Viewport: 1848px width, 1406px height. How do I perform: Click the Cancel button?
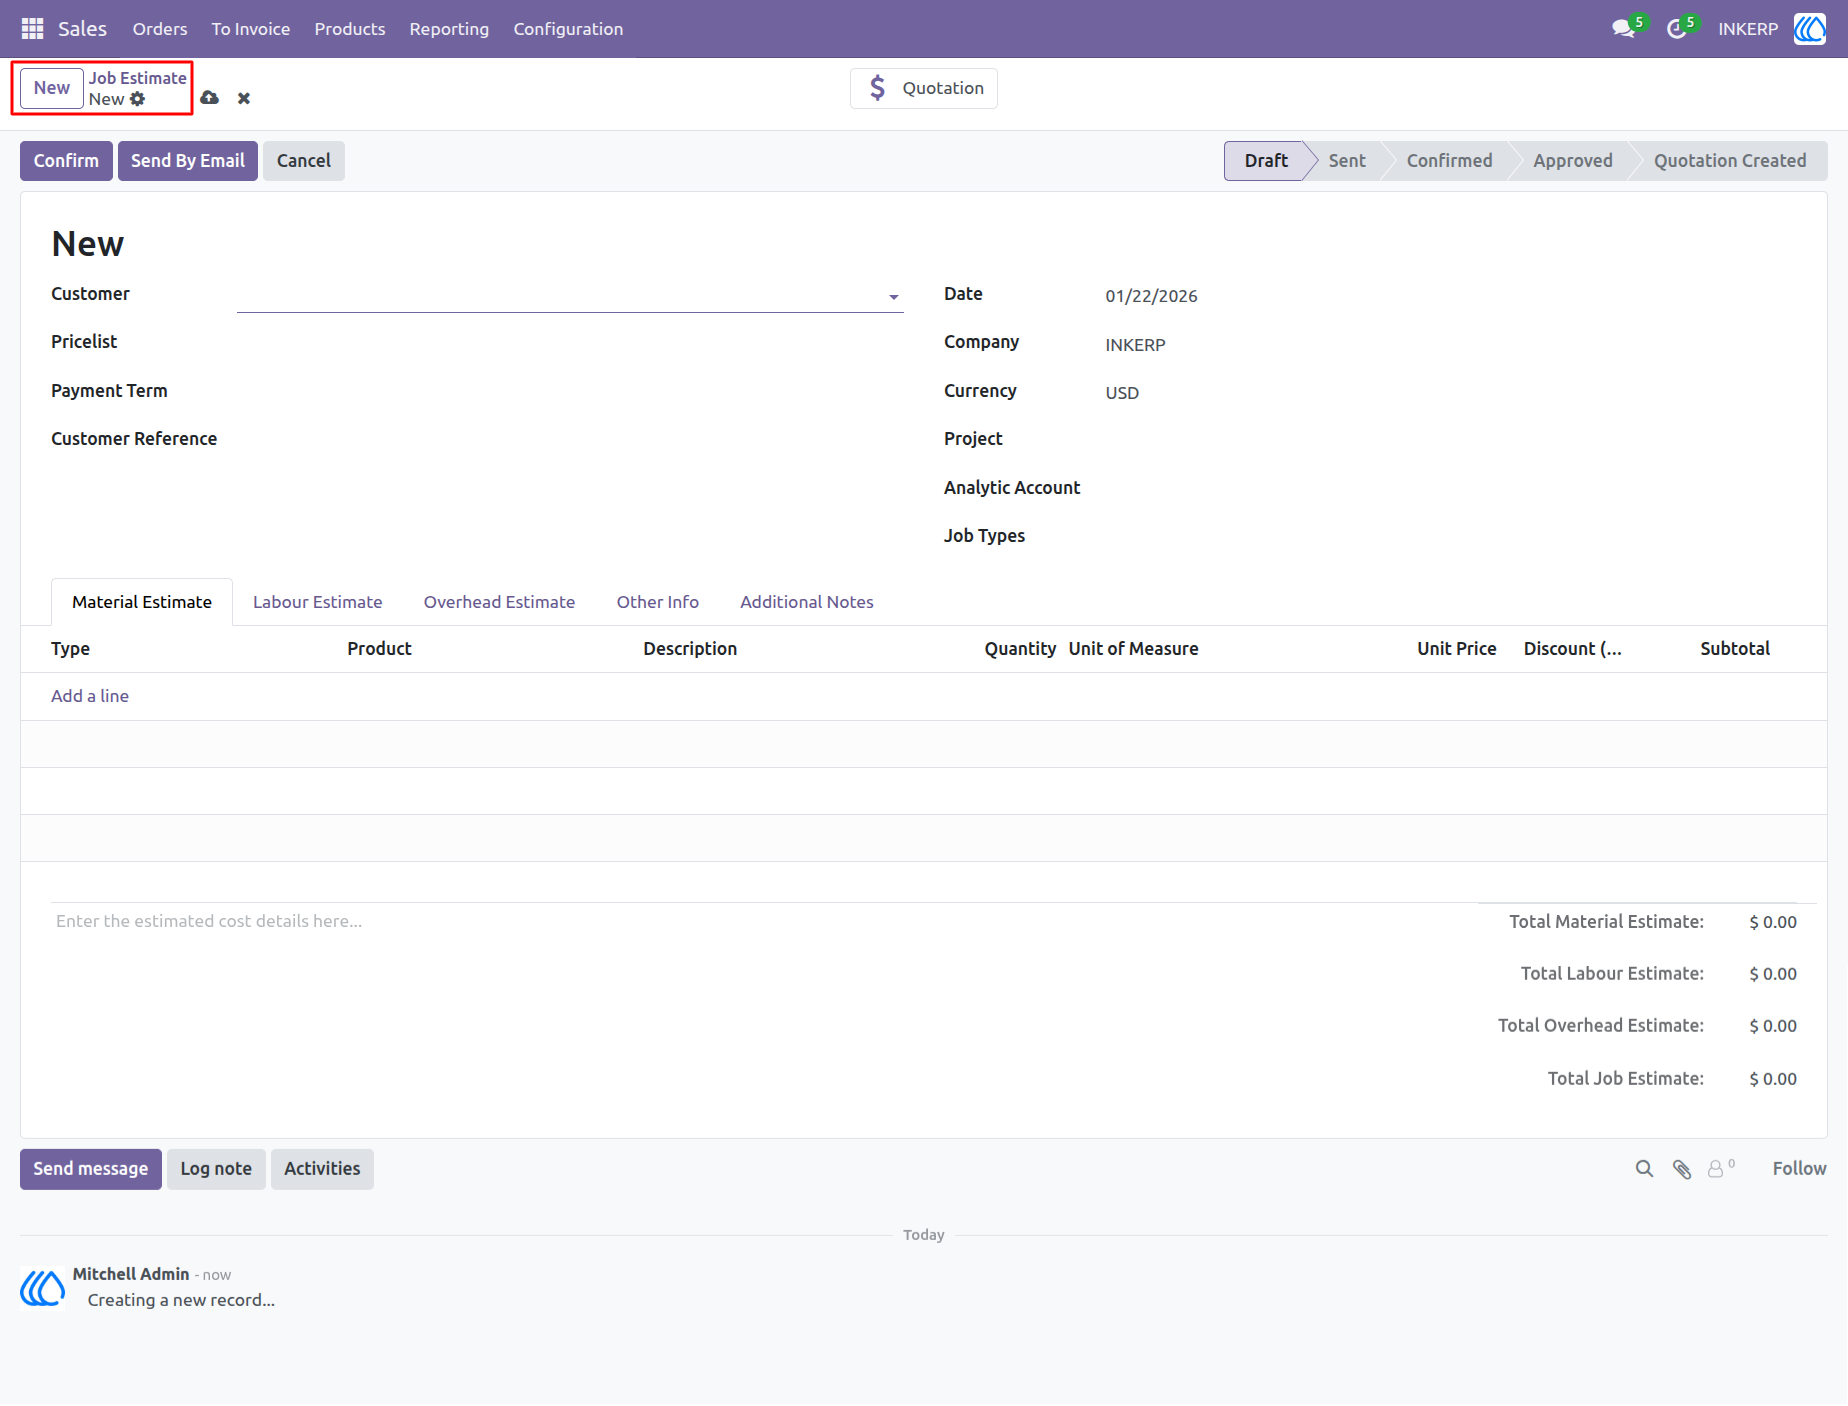(304, 161)
